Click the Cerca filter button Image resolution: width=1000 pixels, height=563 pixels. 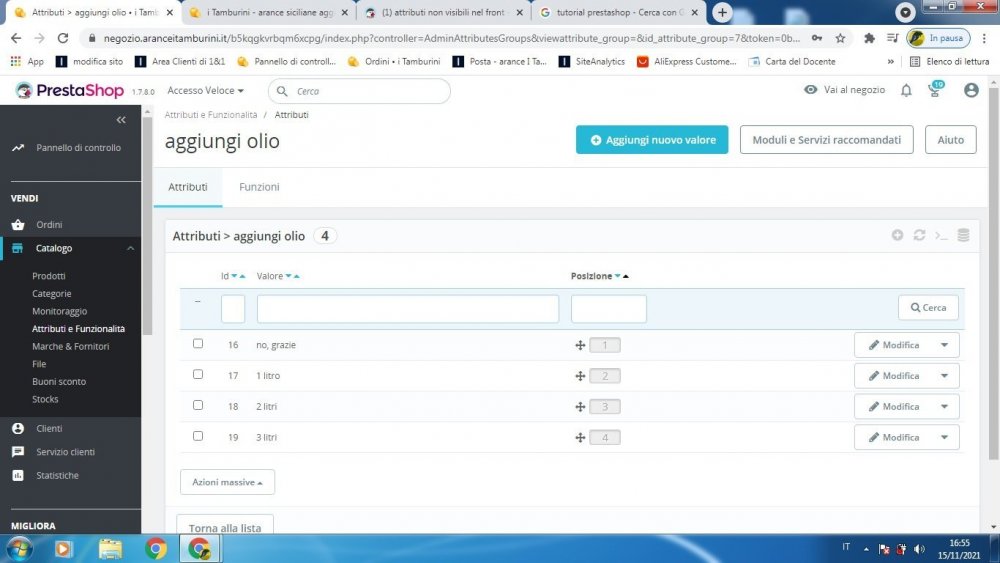pos(928,307)
